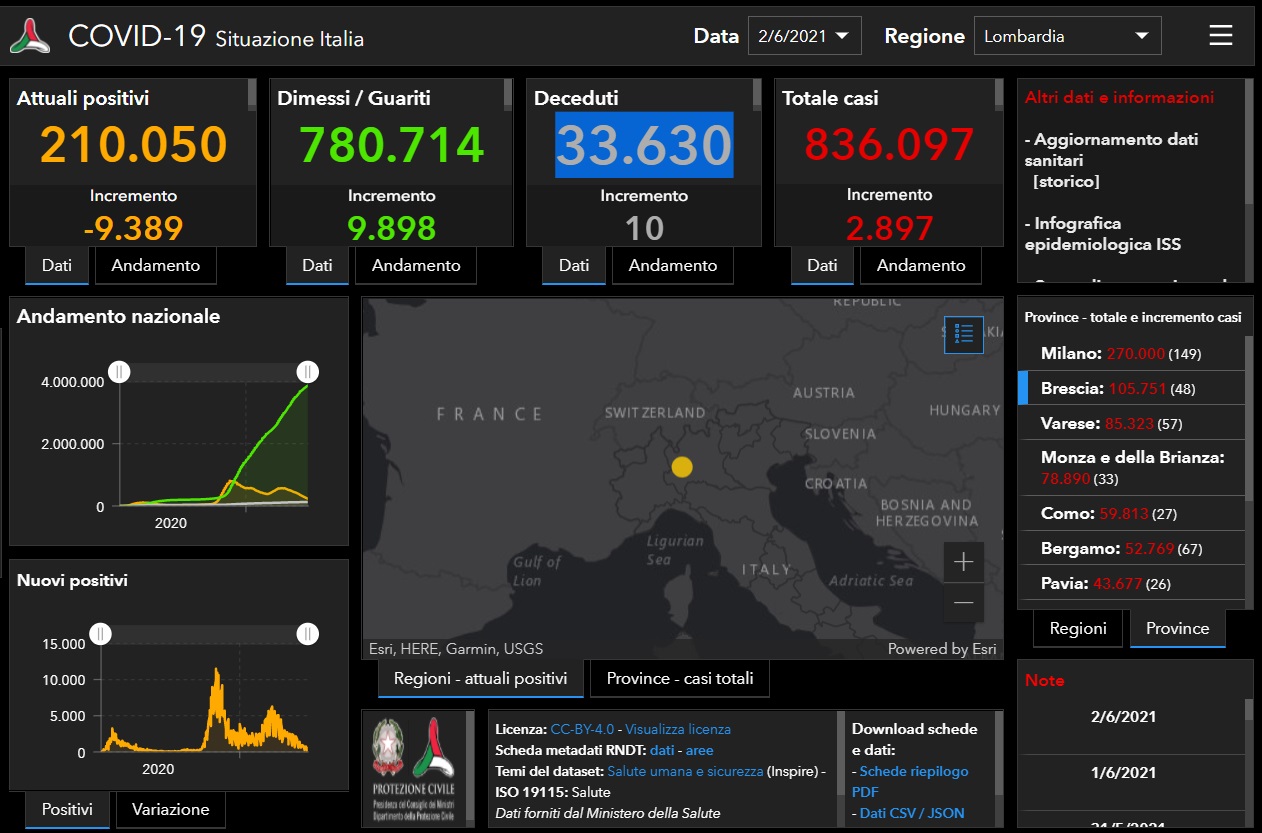Click right handle of Nuovi positivi slider
Image resolution: width=1262 pixels, height=833 pixels.
pos(308,634)
